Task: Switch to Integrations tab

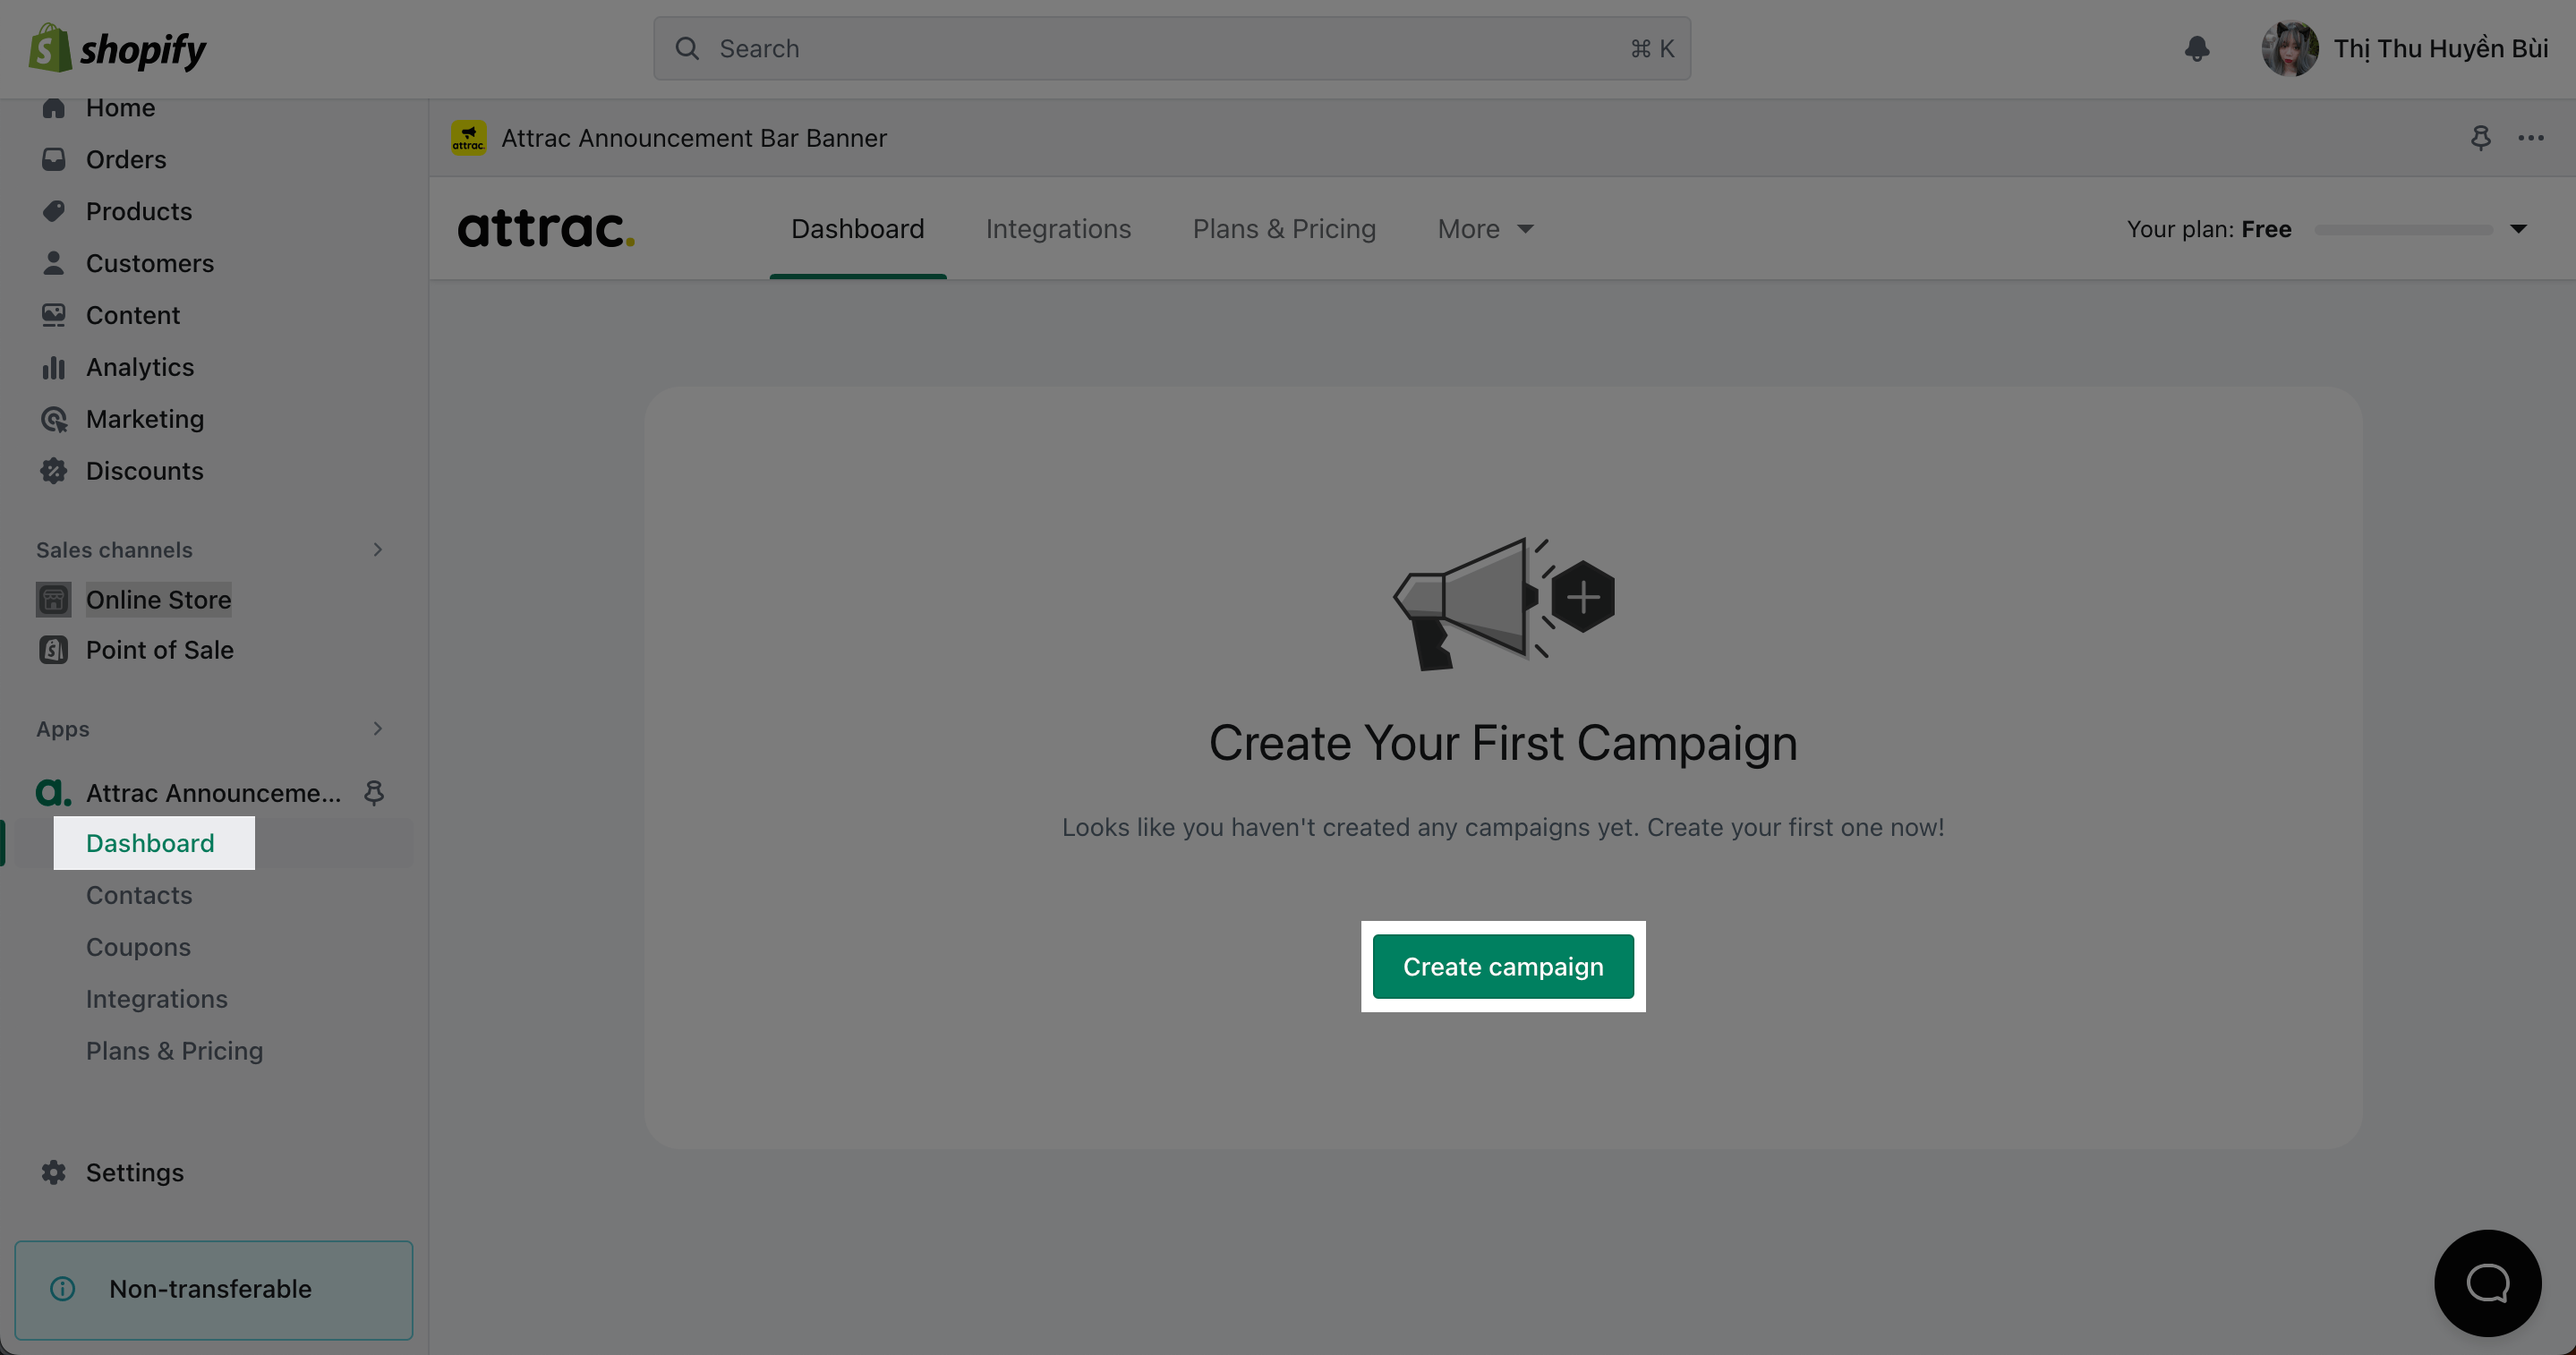Action: [1058, 229]
